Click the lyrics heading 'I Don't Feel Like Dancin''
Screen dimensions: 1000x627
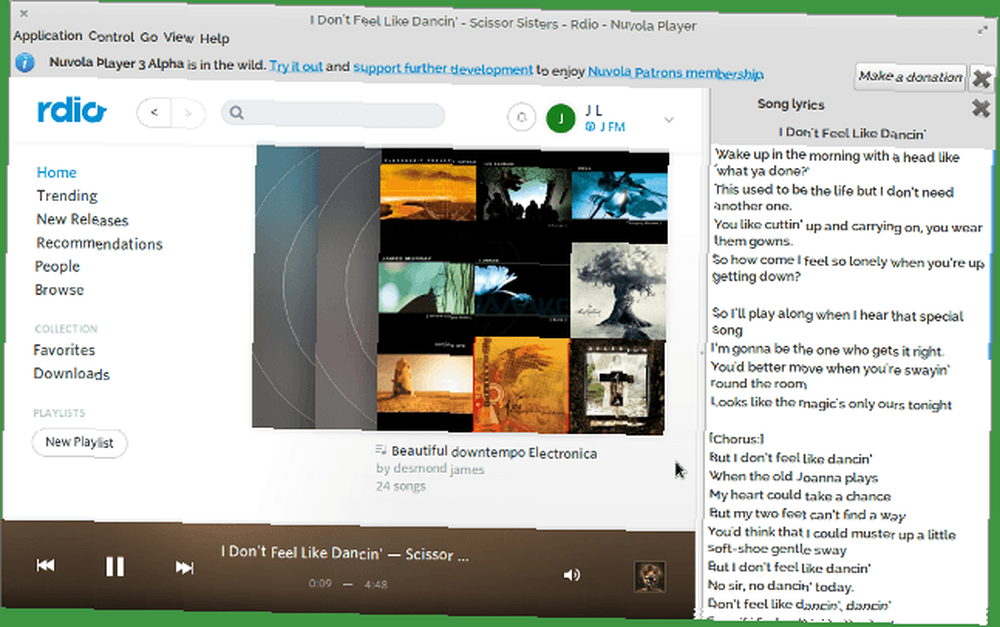point(852,133)
